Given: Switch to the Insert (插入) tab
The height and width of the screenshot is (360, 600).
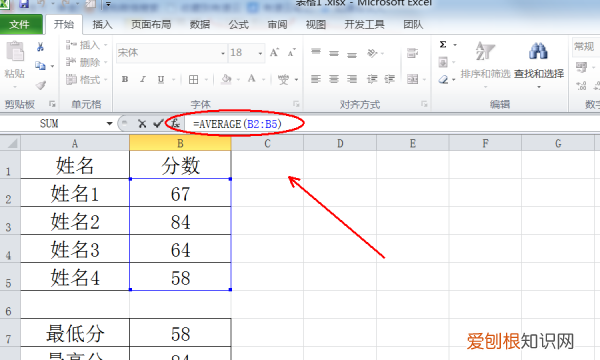Looking at the screenshot, I should [x=103, y=24].
